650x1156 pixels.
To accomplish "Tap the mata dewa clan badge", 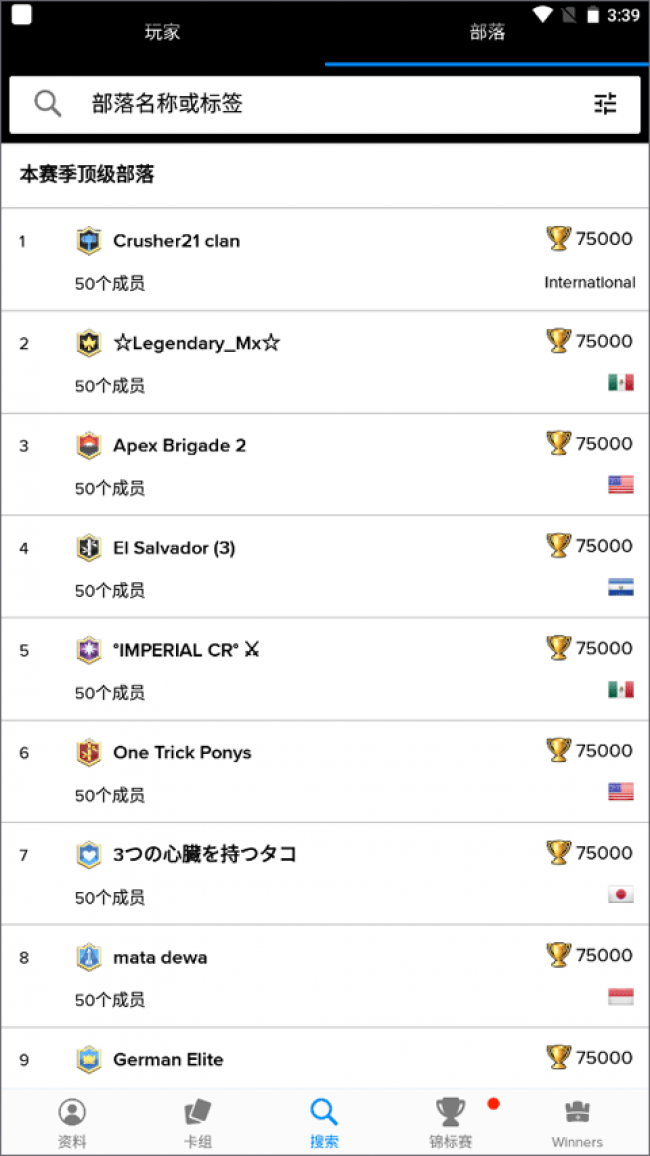I will click(89, 957).
